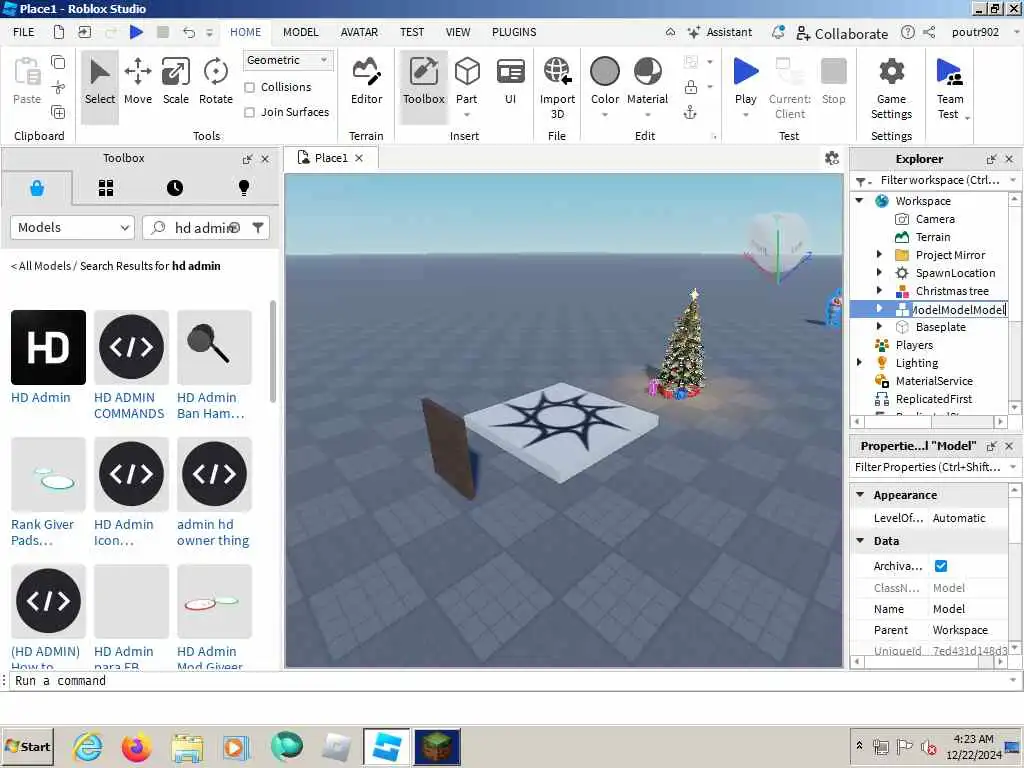Insert a Part

point(467,81)
